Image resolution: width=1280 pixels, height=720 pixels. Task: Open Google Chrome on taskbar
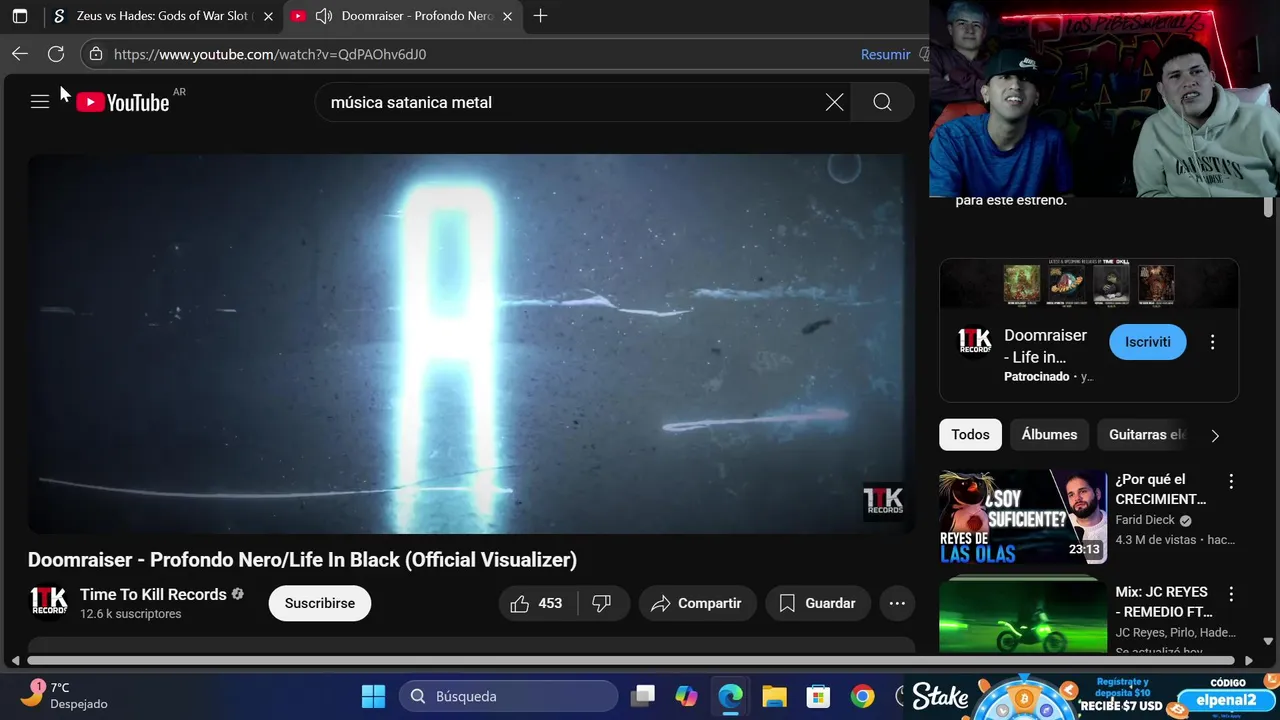(862, 696)
